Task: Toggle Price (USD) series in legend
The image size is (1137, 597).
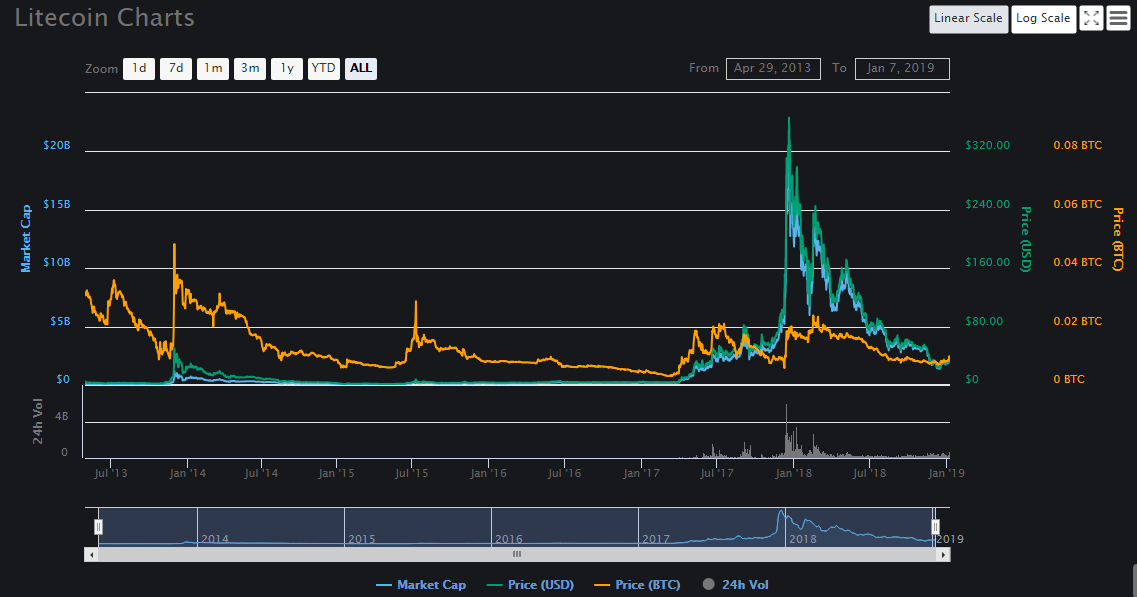Action: (536, 585)
